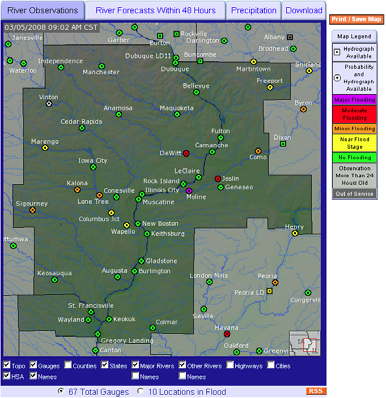Click the Map Legend button
Image resolution: width=386 pixels, height=398 pixels.
[354, 36]
